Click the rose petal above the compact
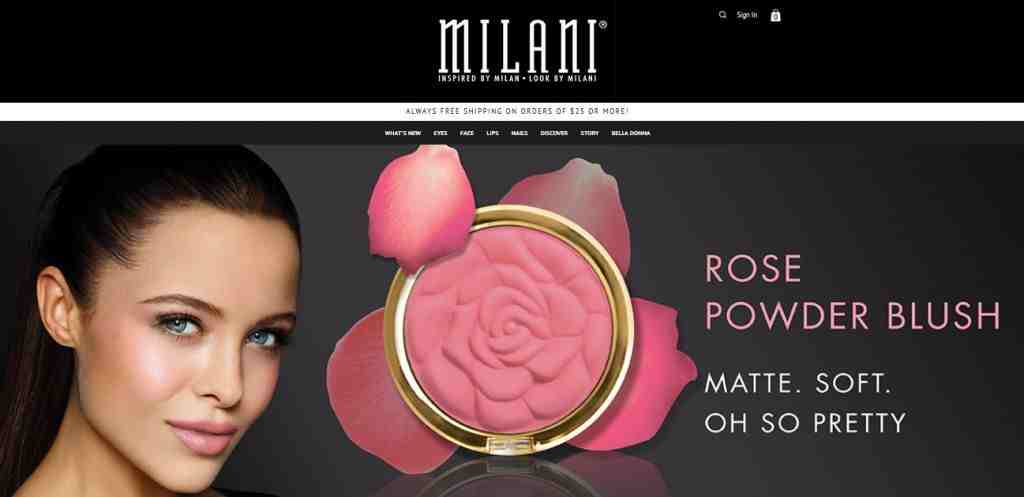This screenshot has width=1024, height=497. 421,206
